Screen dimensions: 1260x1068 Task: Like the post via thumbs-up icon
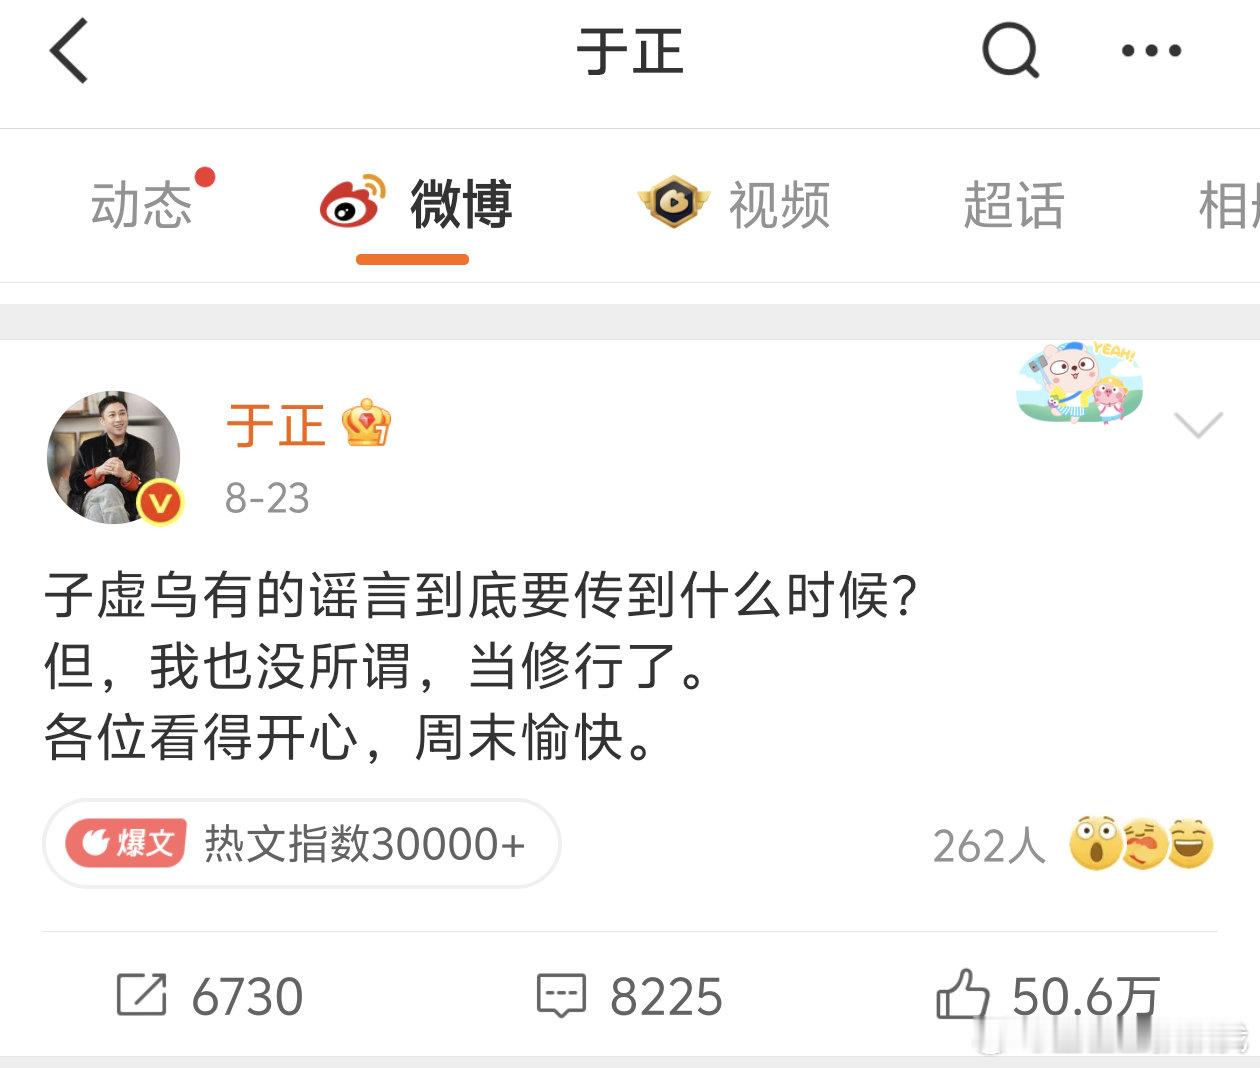[x=962, y=994]
